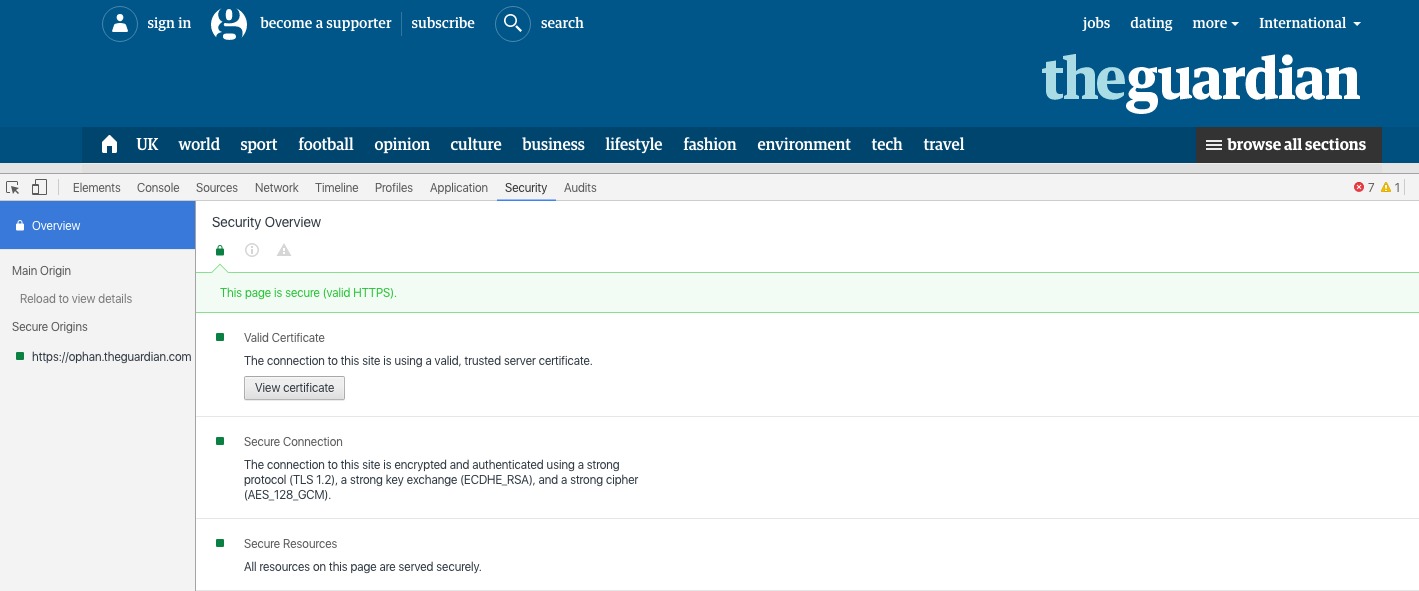The image size is (1419, 591).
Task: Click the lock icon beside Overview
Action: pyautogui.click(x=19, y=226)
